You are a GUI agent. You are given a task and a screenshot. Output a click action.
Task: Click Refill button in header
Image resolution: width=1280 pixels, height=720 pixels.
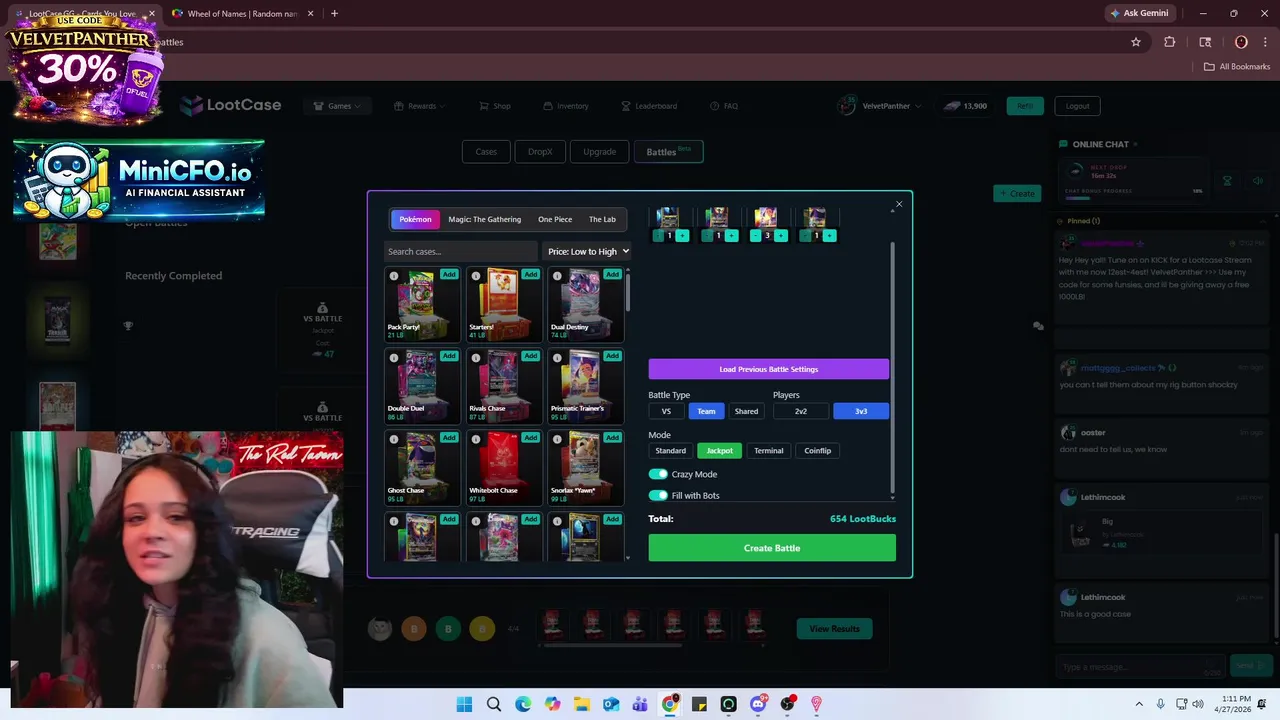[1025, 106]
